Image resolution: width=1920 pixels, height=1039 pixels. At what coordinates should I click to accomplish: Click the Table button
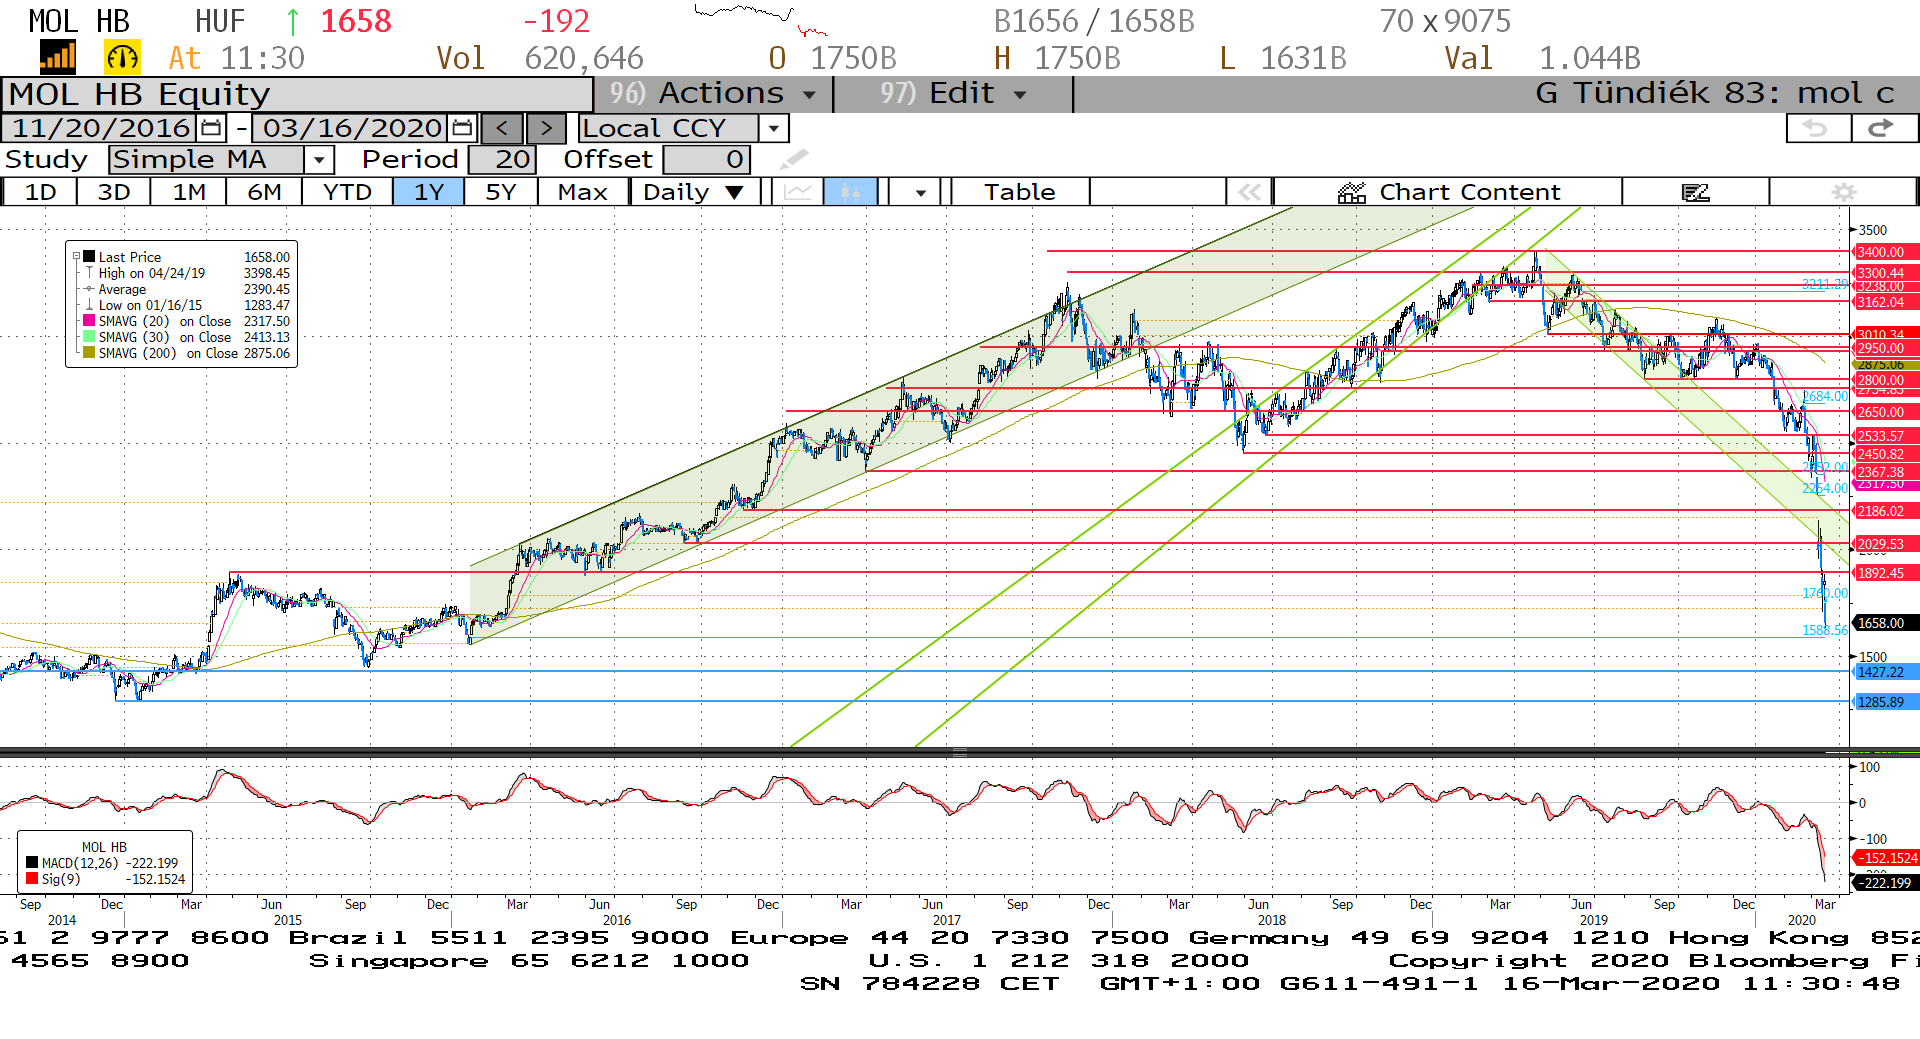[1020, 192]
